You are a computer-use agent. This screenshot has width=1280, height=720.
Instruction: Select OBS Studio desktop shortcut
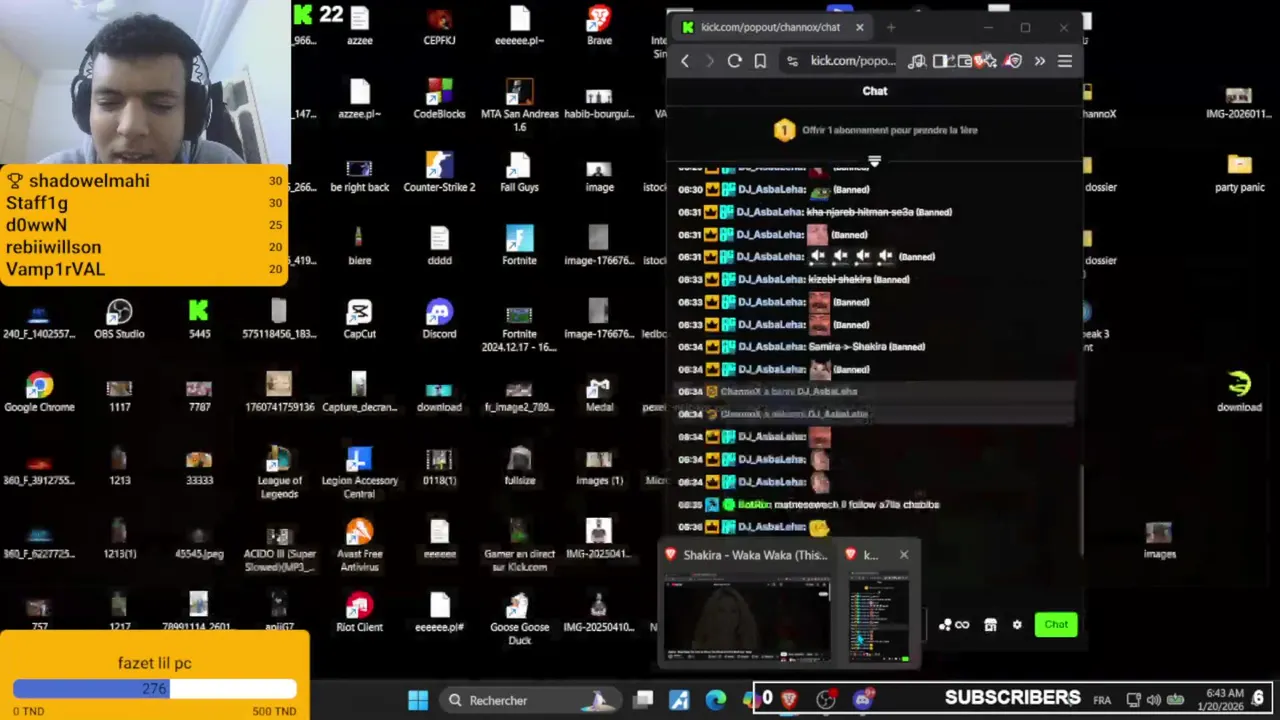119,320
